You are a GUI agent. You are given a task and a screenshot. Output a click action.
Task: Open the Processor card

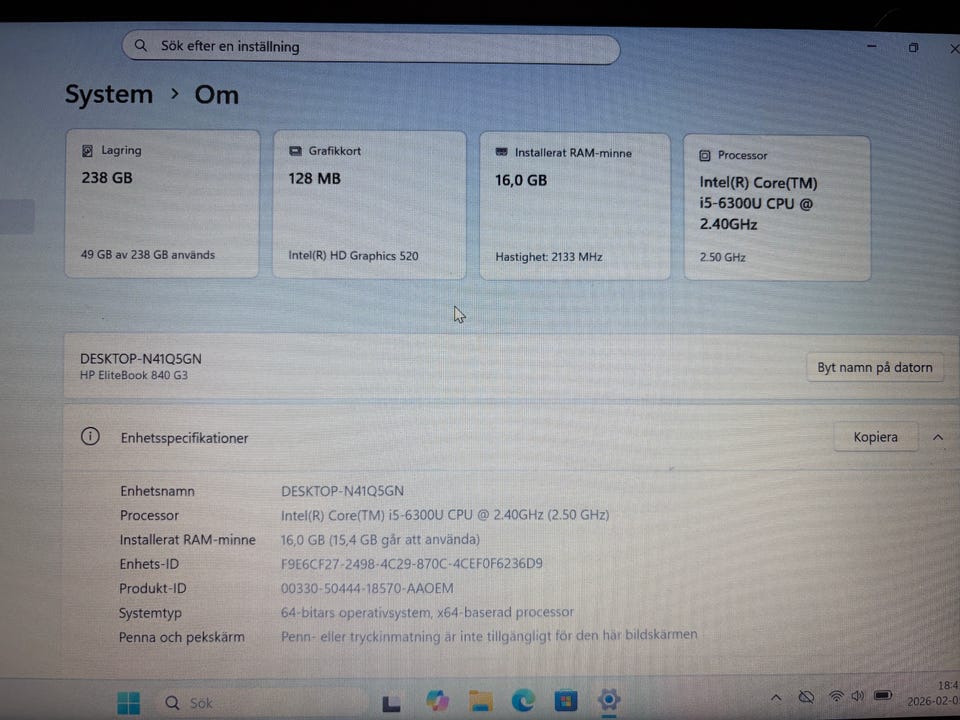(x=777, y=208)
